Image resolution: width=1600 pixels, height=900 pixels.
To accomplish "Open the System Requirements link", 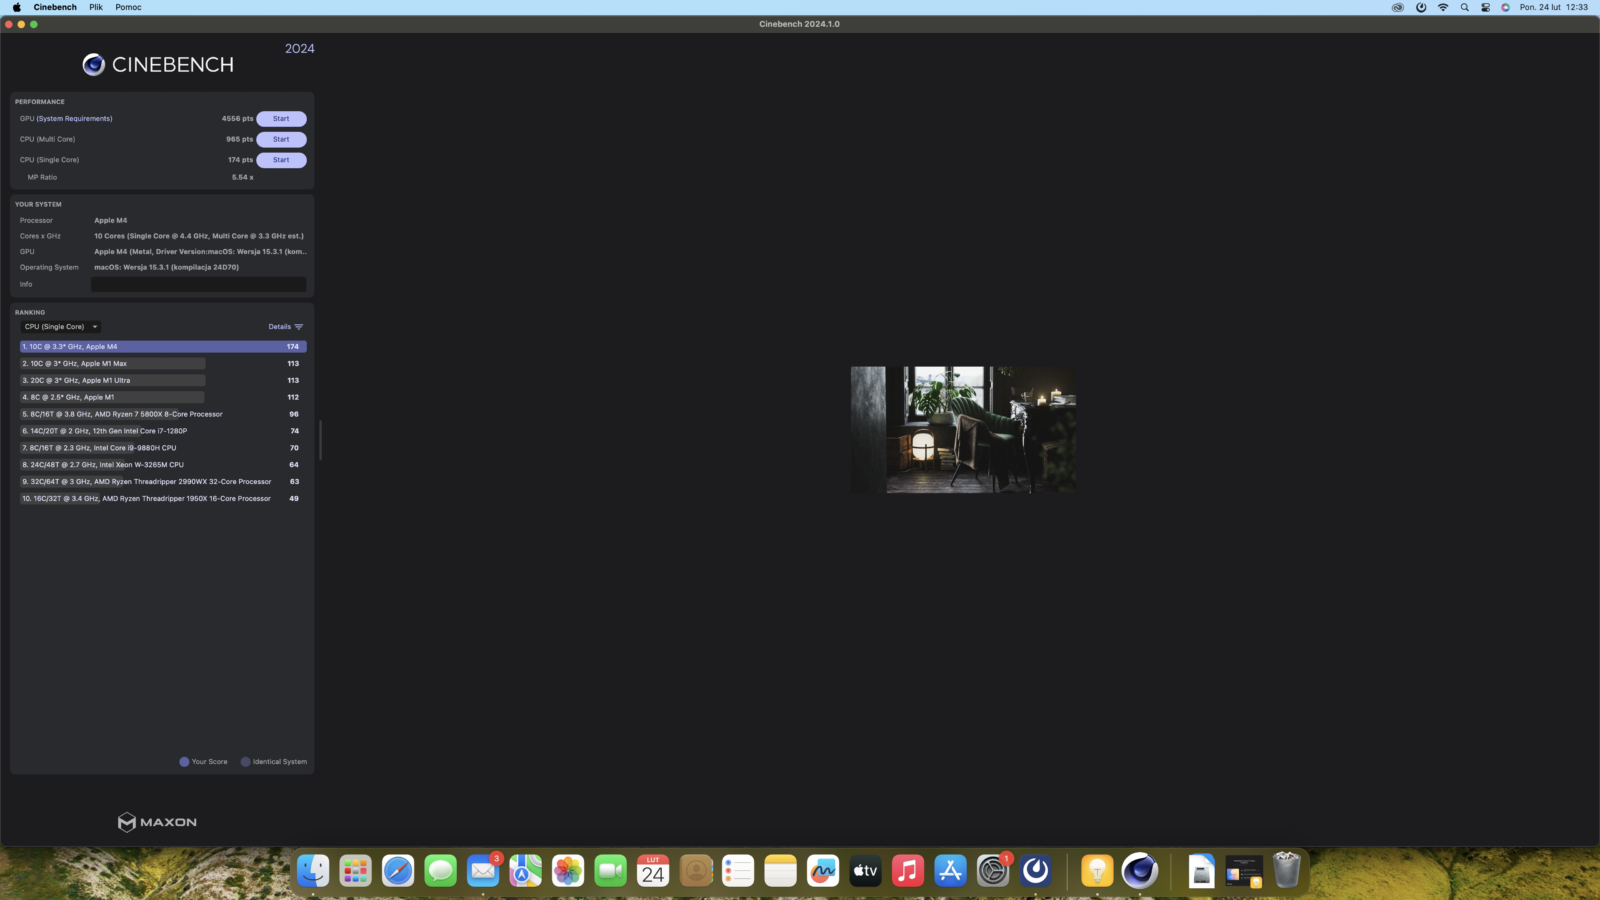I will pos(75,119).
